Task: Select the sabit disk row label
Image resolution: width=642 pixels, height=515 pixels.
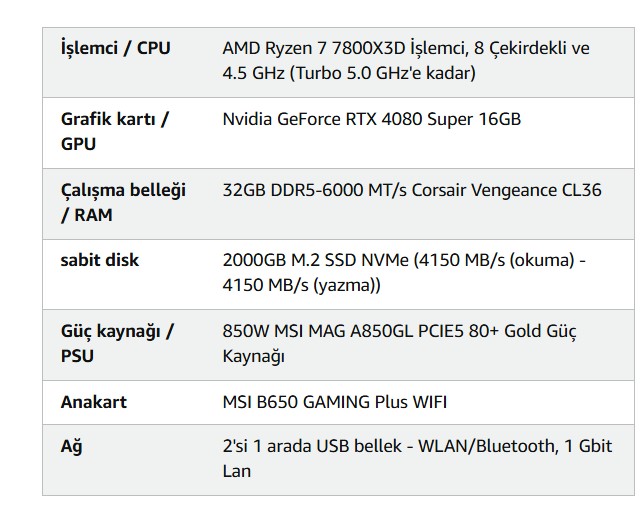Action: pos(100,260)
